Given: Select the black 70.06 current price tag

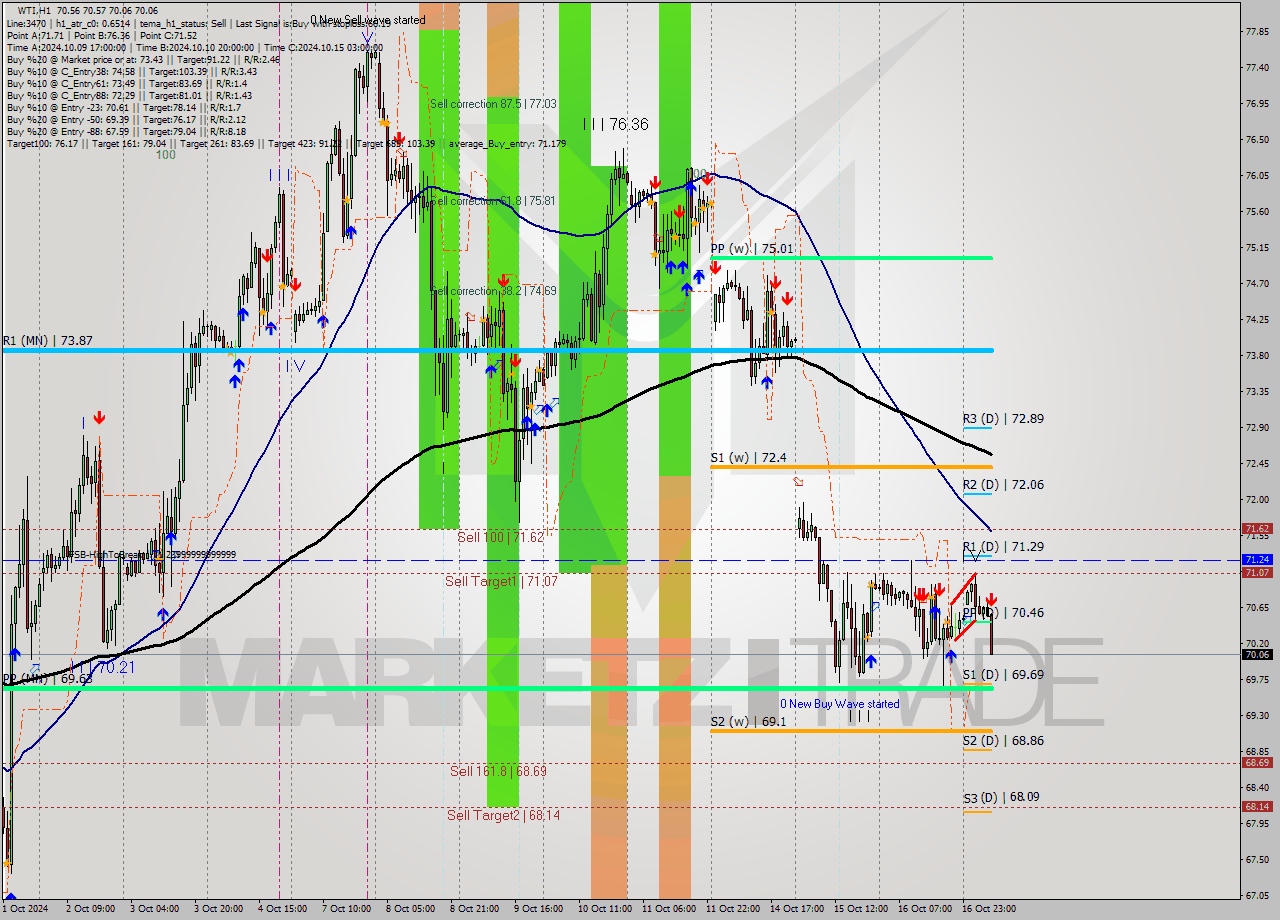Looking at the screenshot, I should pyautogui.click(x=1257, y=655).
